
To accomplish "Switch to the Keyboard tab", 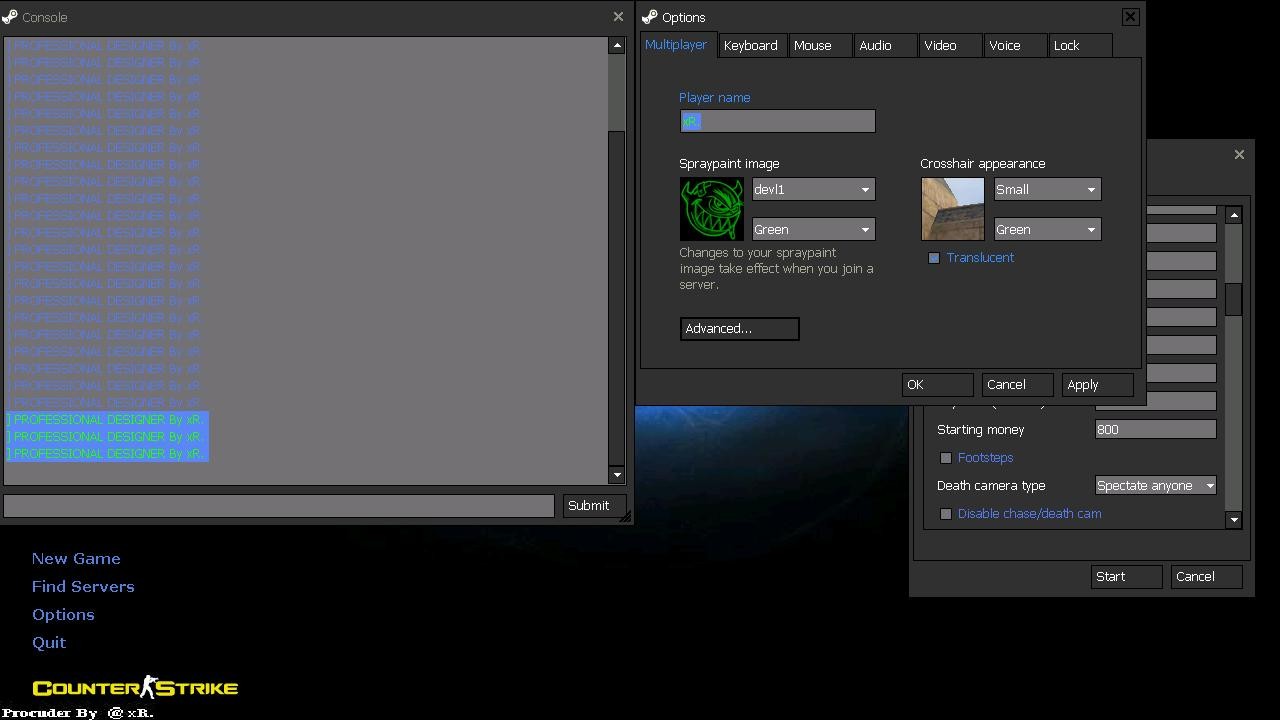I will (x=750, y=45).
